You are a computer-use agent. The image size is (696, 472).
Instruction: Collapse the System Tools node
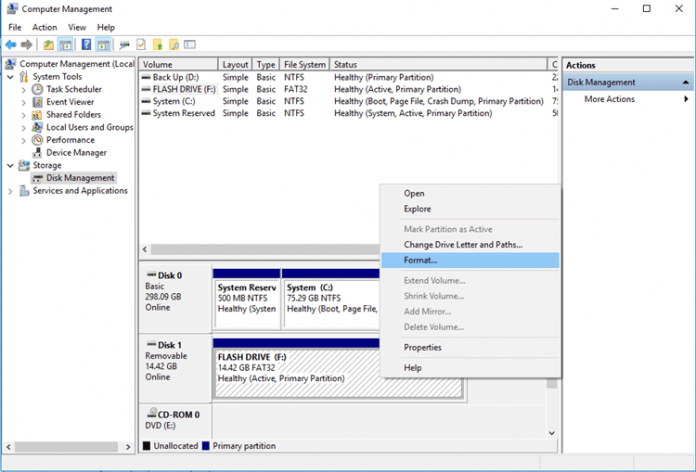point(11,76)
